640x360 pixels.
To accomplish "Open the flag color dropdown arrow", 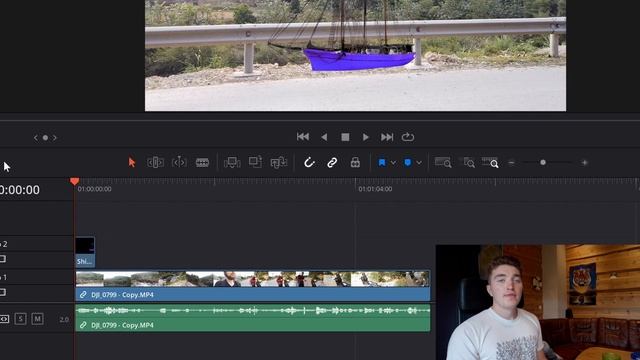I will (393, 163).
